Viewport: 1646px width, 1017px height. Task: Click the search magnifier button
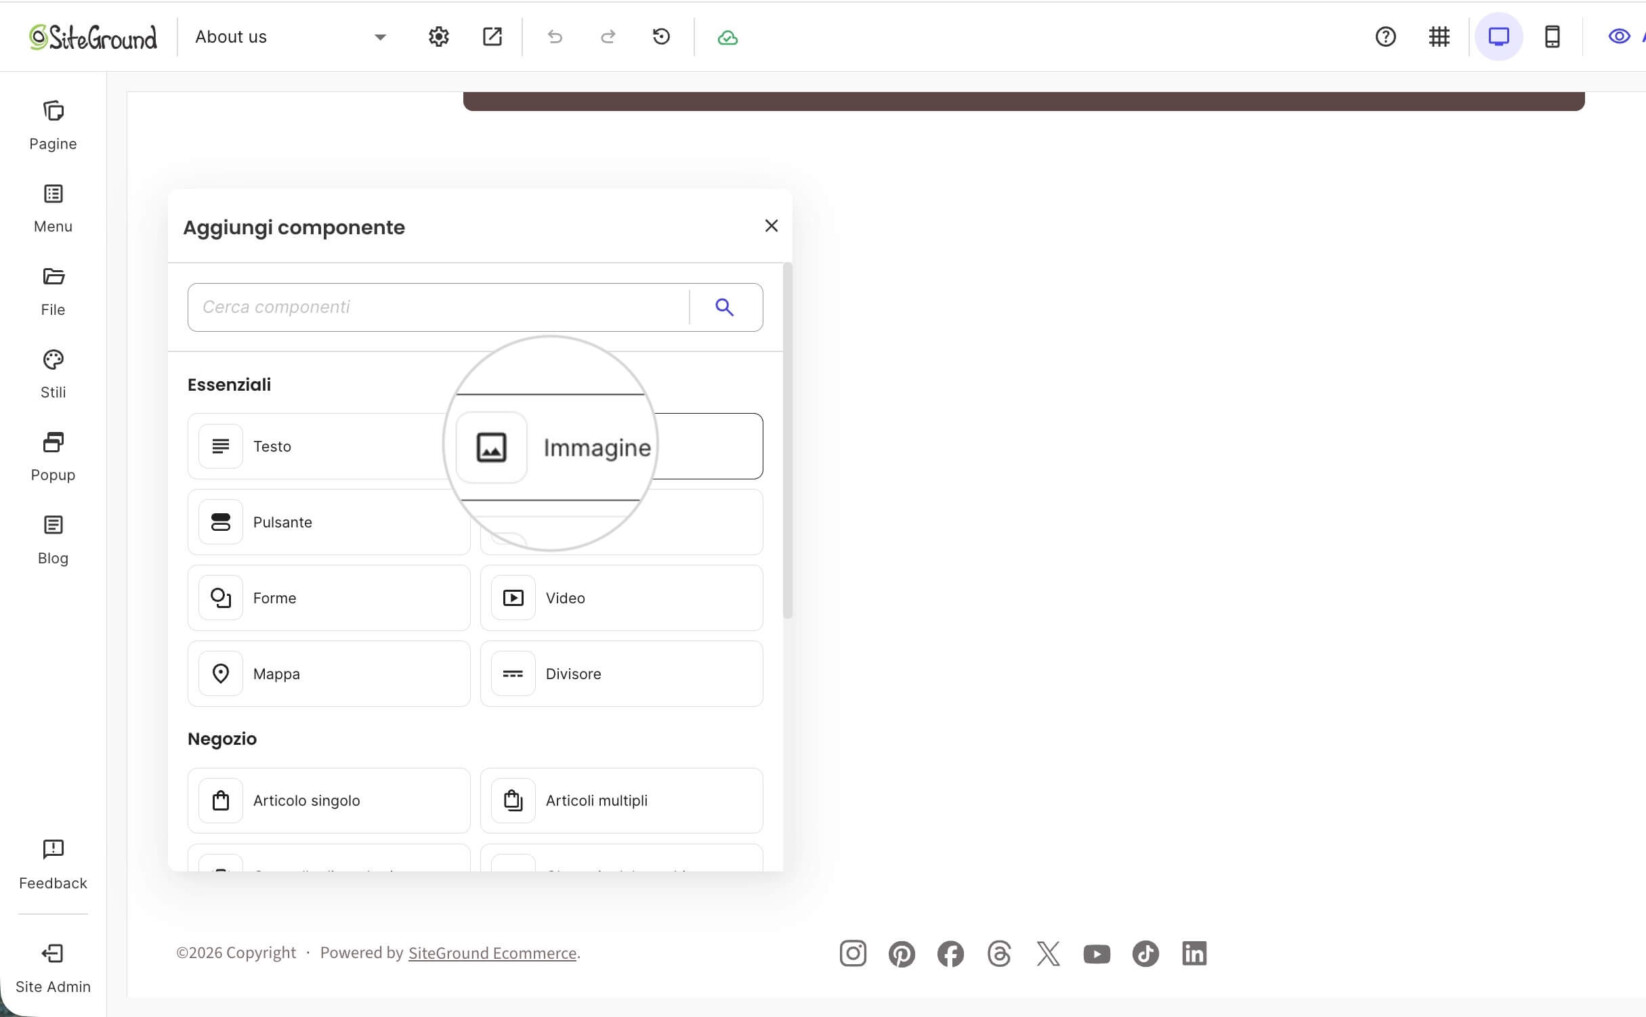coord(725,307)
